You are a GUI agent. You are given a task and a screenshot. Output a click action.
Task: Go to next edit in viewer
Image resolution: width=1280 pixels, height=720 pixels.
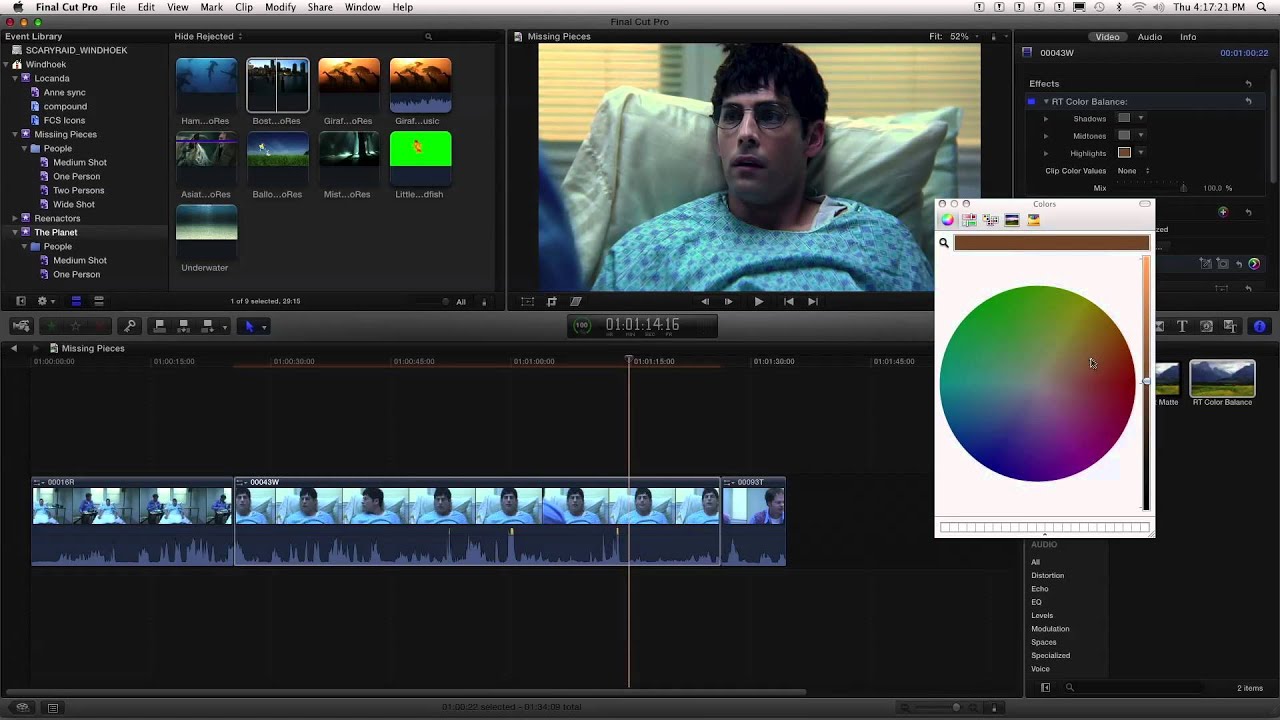tap(812, 301)
